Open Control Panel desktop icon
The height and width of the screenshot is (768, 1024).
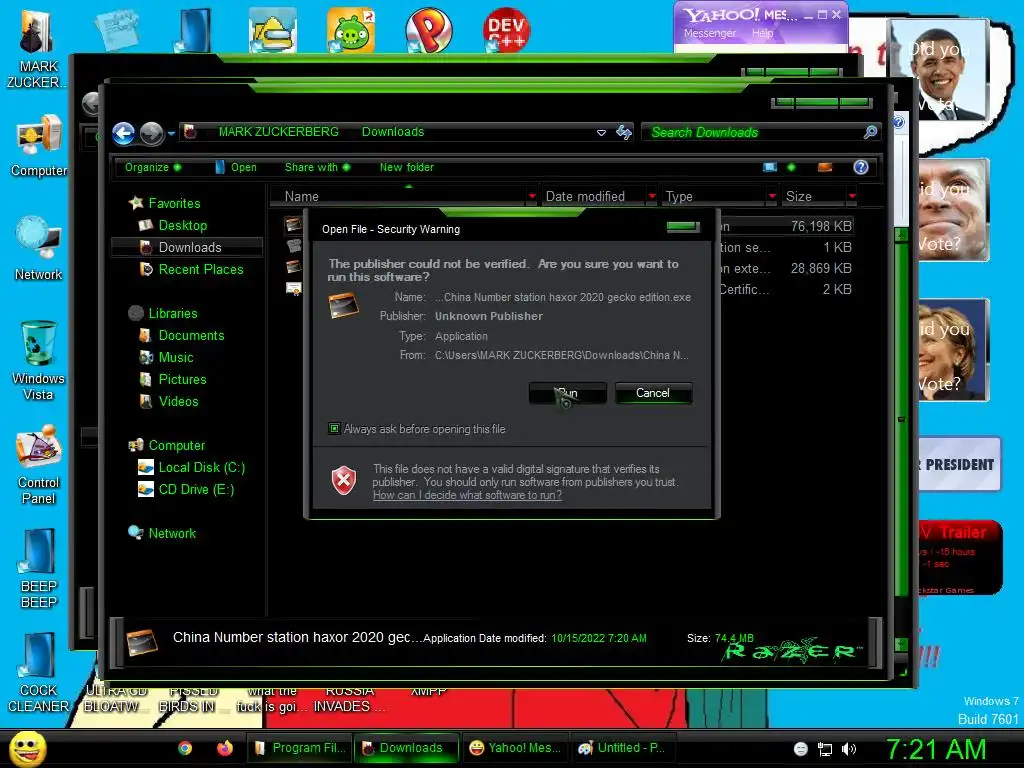point(39,464)
